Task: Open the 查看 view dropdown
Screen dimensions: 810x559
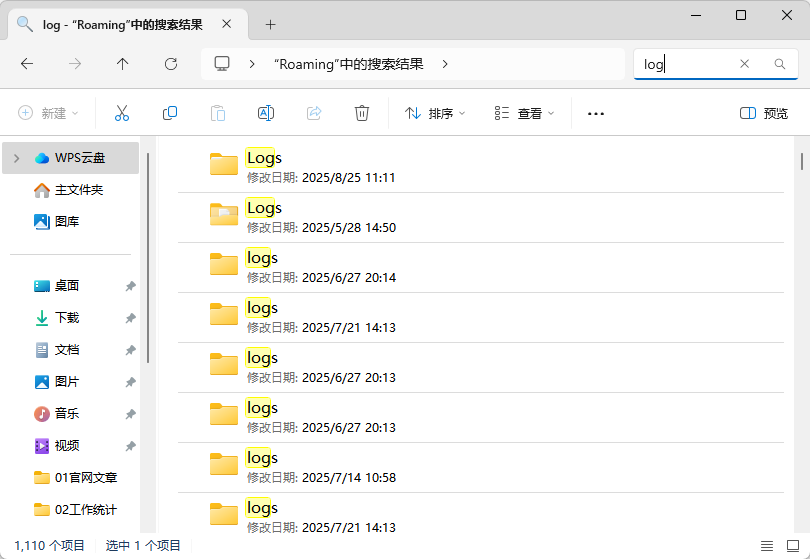Action: coord(524,113)
